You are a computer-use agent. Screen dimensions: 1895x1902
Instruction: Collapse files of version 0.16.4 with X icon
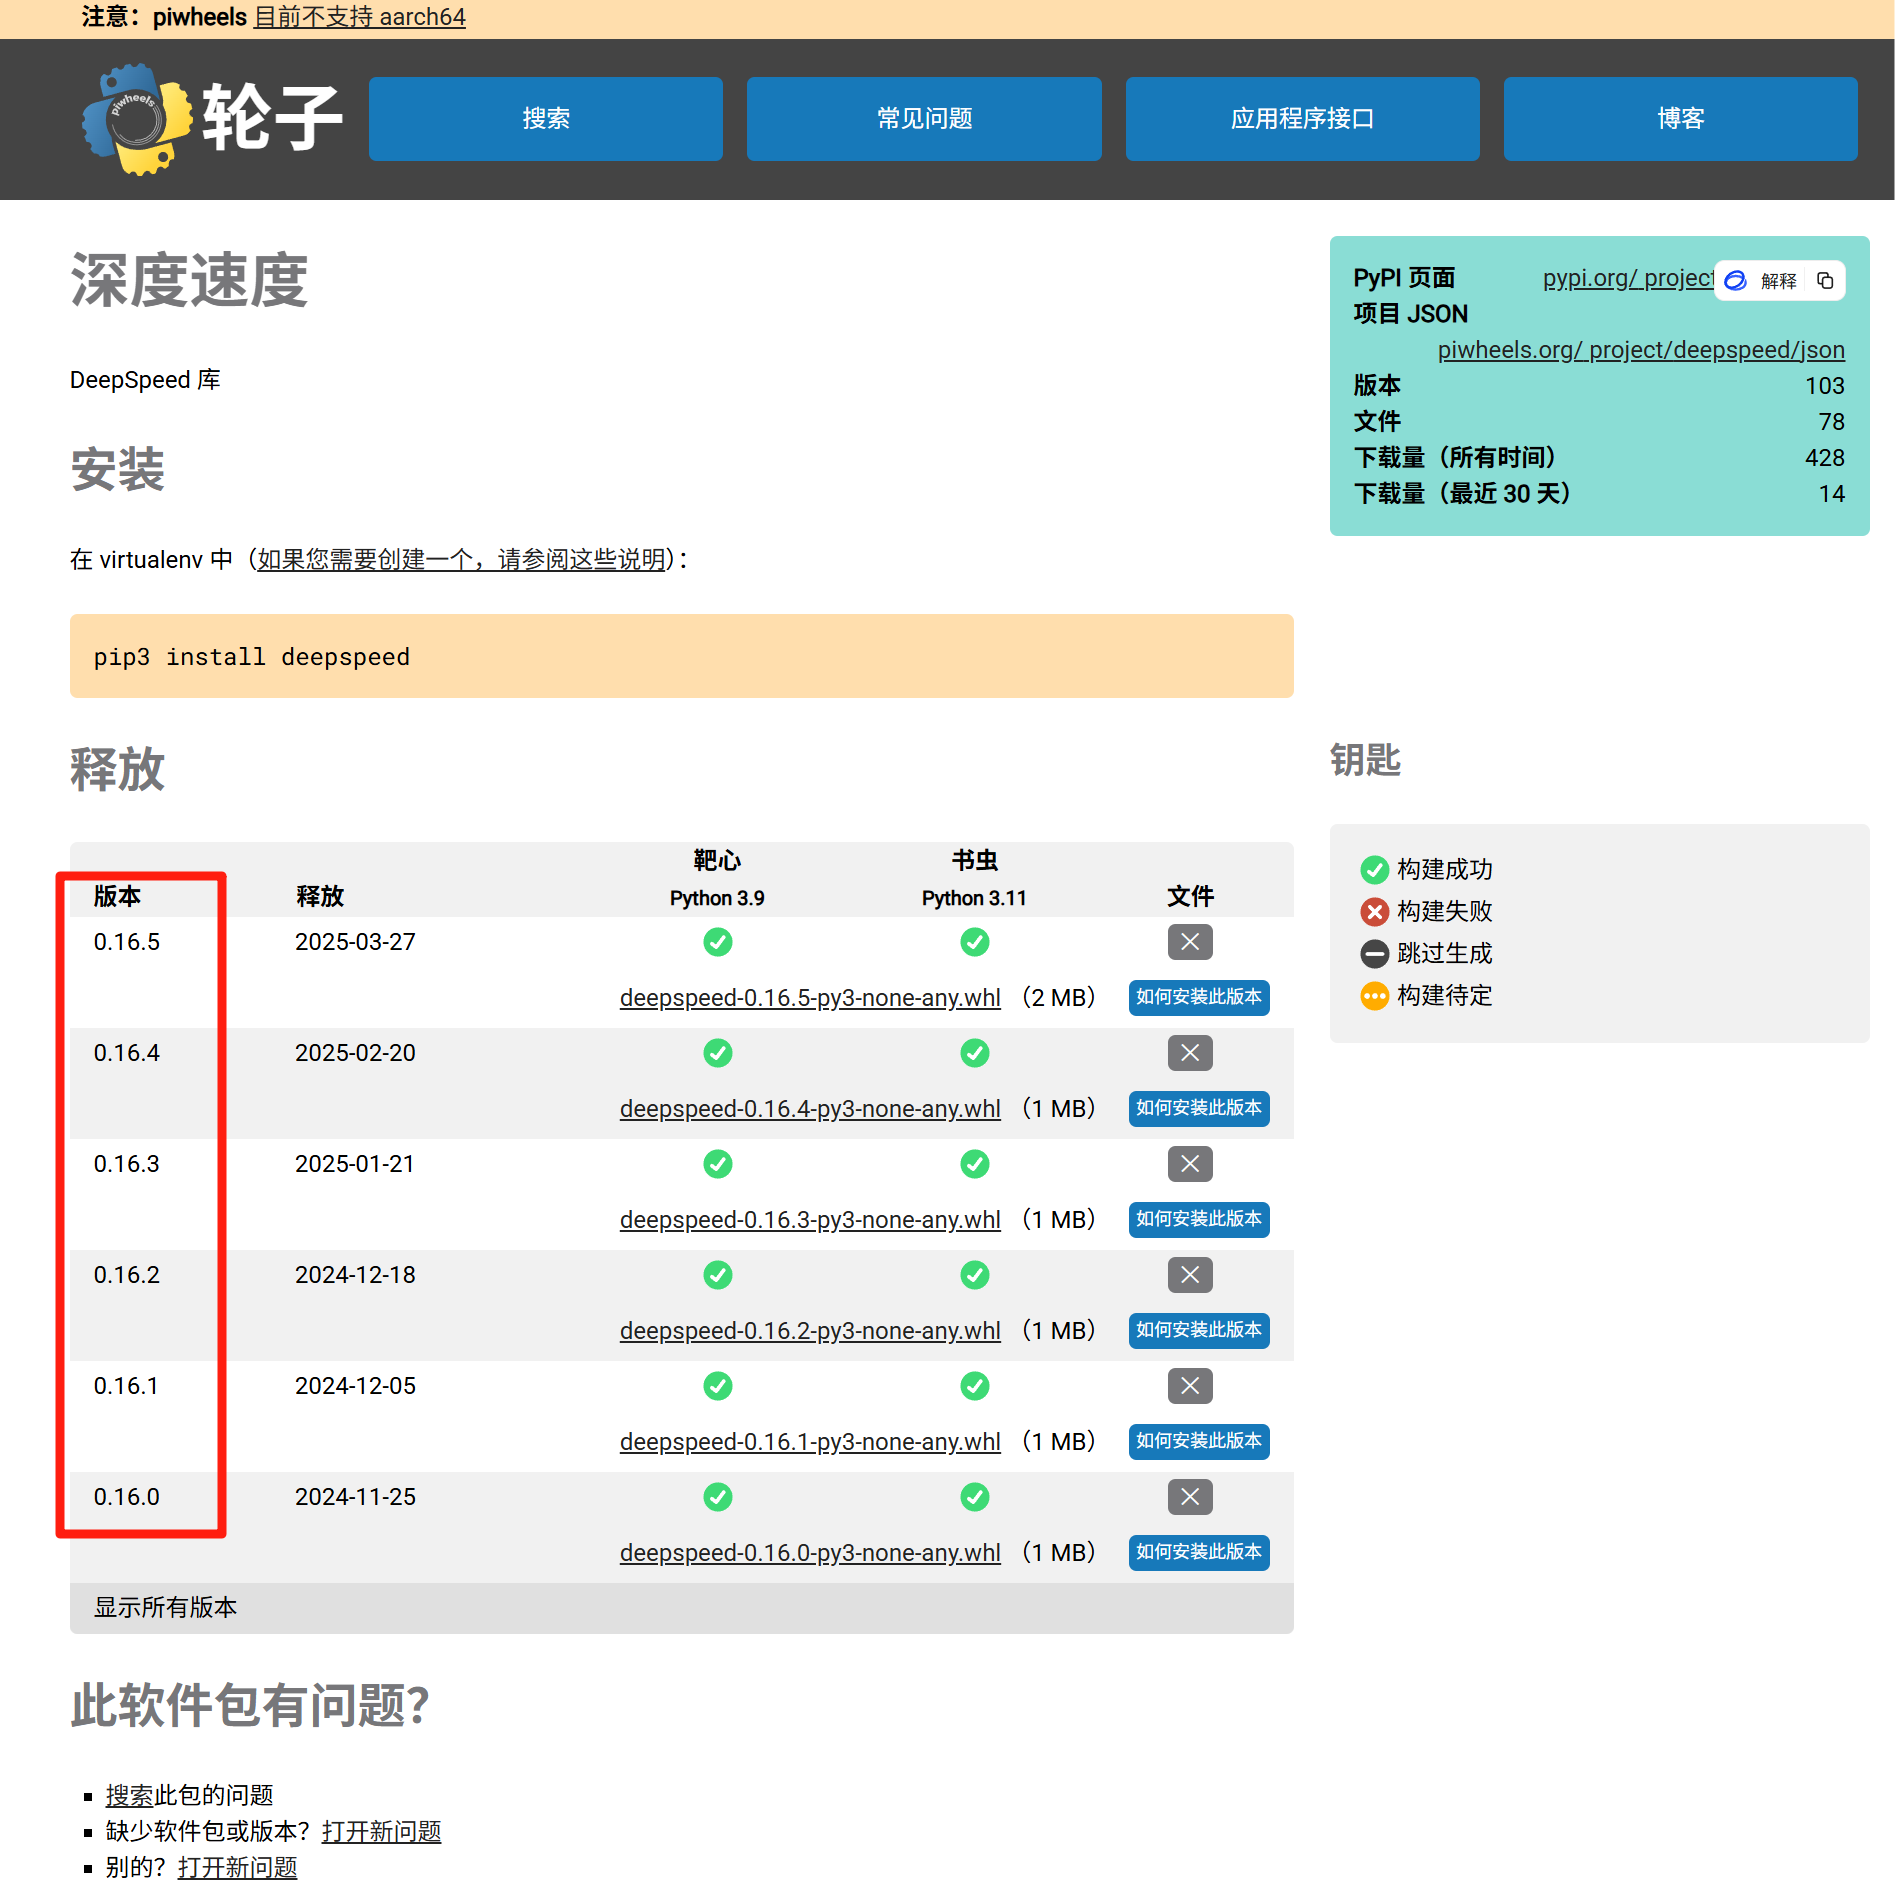(x=1190, y=1053)
